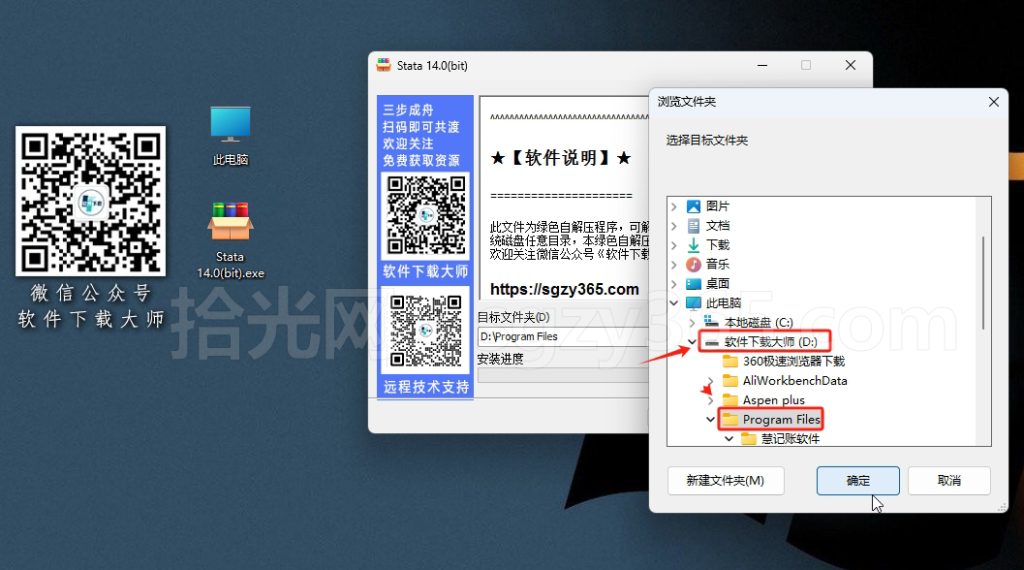Click the 软件下载大师 (D:) drive icon
Screen dimensions: 1024x570
point(712,341)
